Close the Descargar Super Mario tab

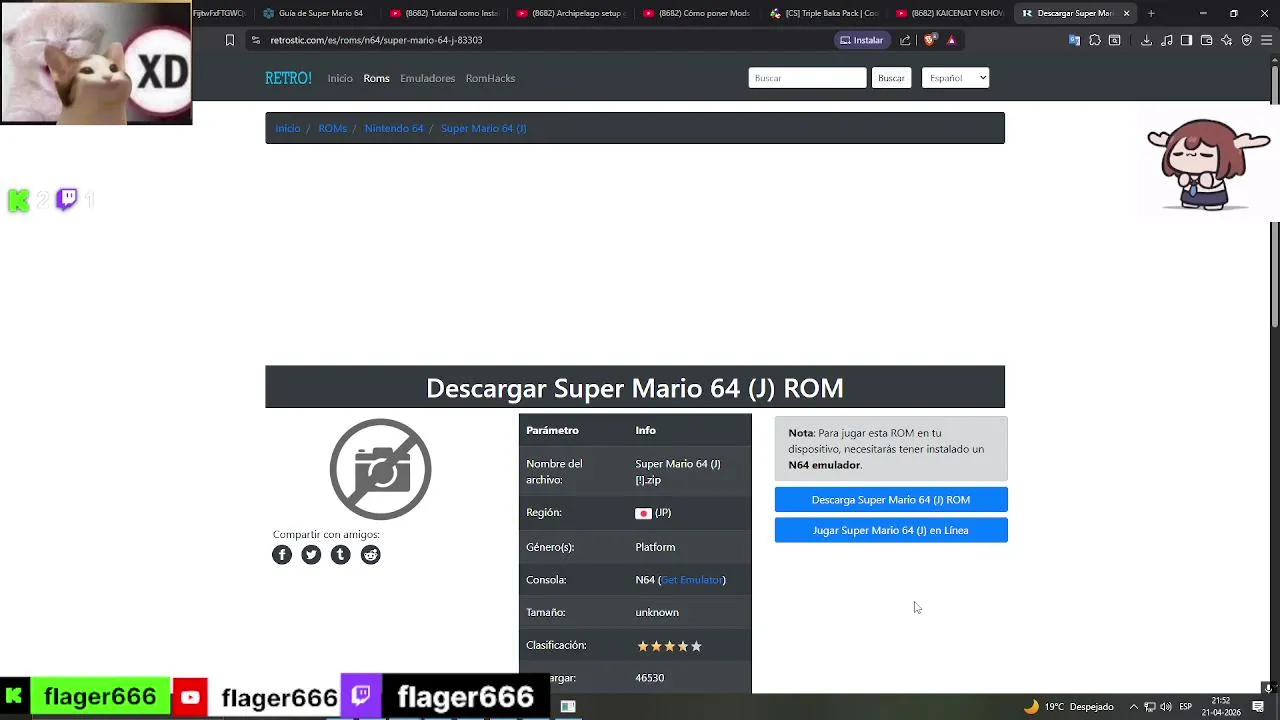coord(1126,13)
